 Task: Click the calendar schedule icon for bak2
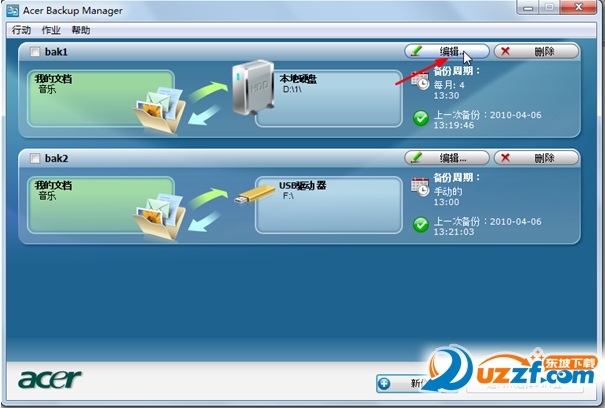click(420, 186)
